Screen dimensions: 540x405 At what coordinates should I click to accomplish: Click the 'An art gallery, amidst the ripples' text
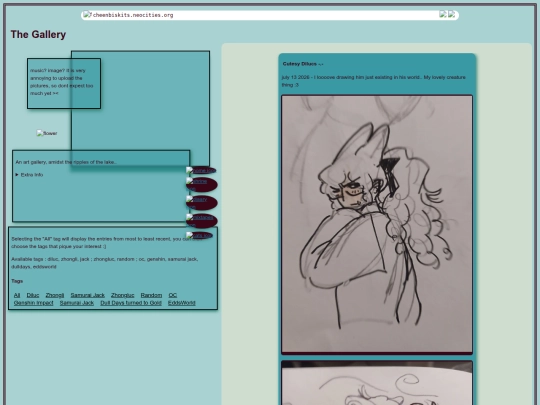66,162
